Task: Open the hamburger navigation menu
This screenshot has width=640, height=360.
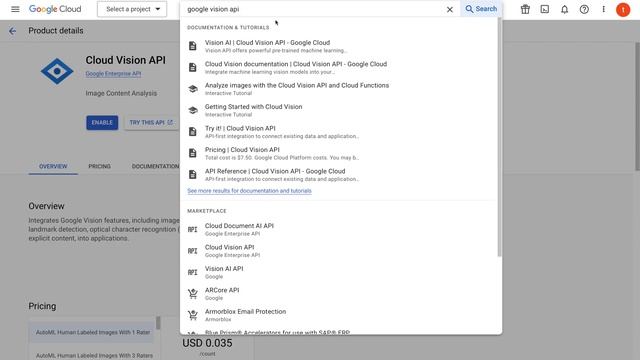Action: [15, 9]
